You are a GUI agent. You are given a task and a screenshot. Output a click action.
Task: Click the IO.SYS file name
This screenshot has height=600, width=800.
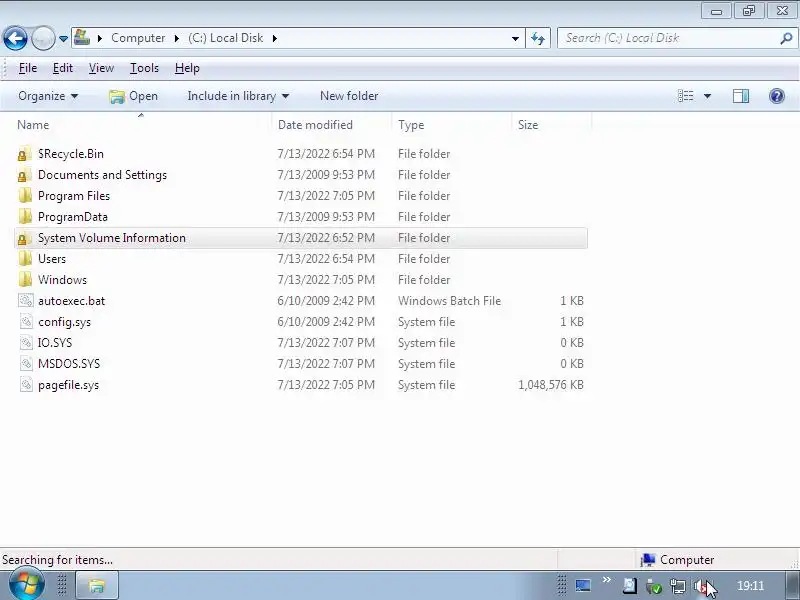tap(55, 343)
